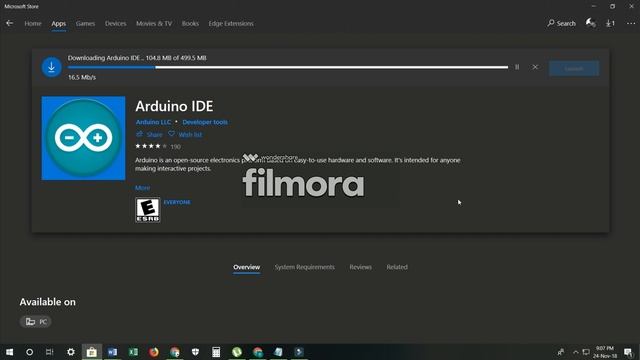Click the taskbar clock showing 9:07 PM
The width and height of the screenshot is (640, 360).
pyautogui.click(x=605, y=352)
